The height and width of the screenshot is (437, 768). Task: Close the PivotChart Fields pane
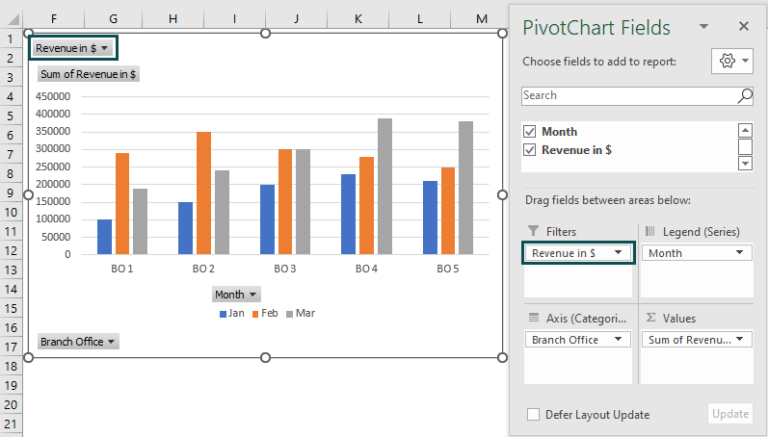tap(744, 26)
